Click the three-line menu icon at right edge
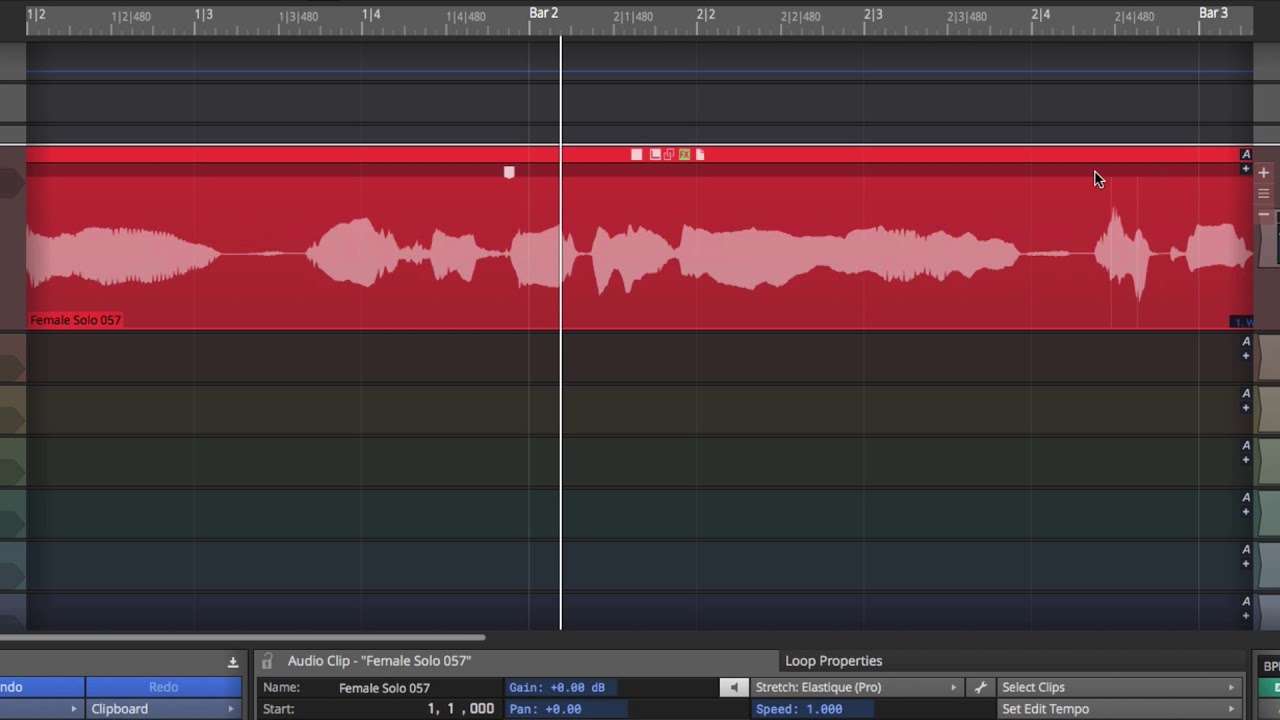Screen dimensions: 1280x720 1264,194
